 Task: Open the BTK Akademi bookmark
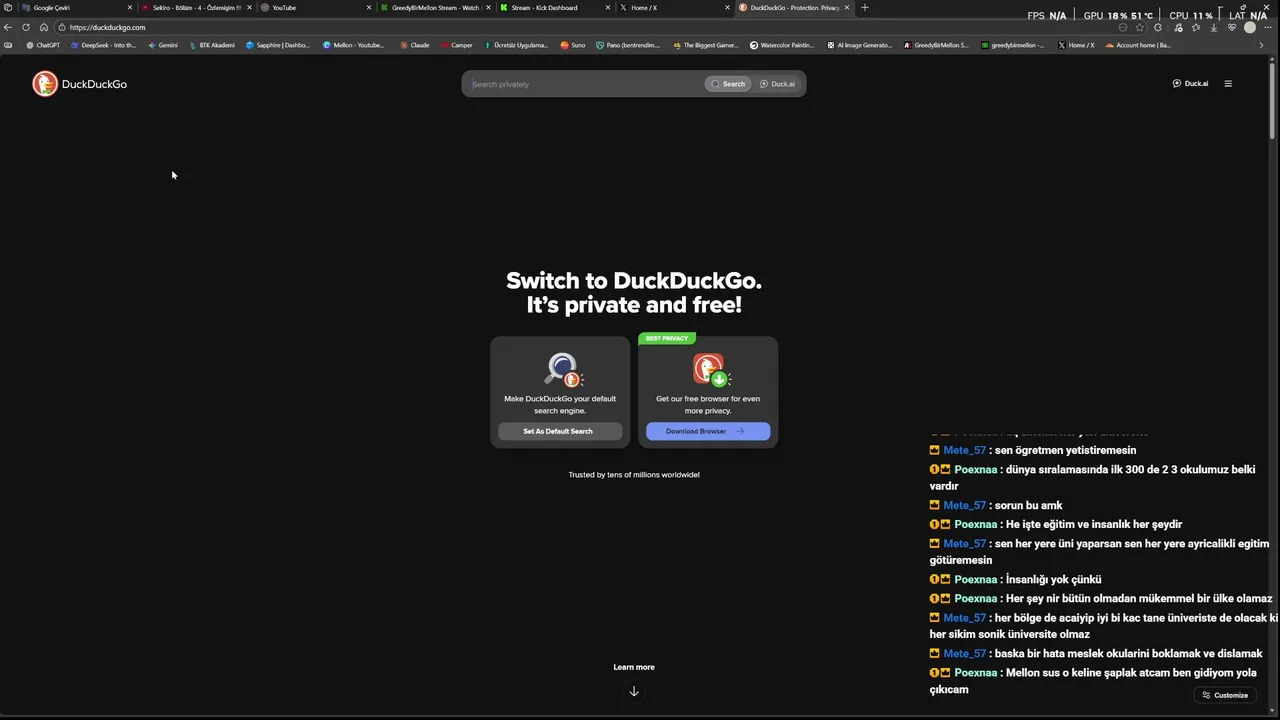click(214, 45)
